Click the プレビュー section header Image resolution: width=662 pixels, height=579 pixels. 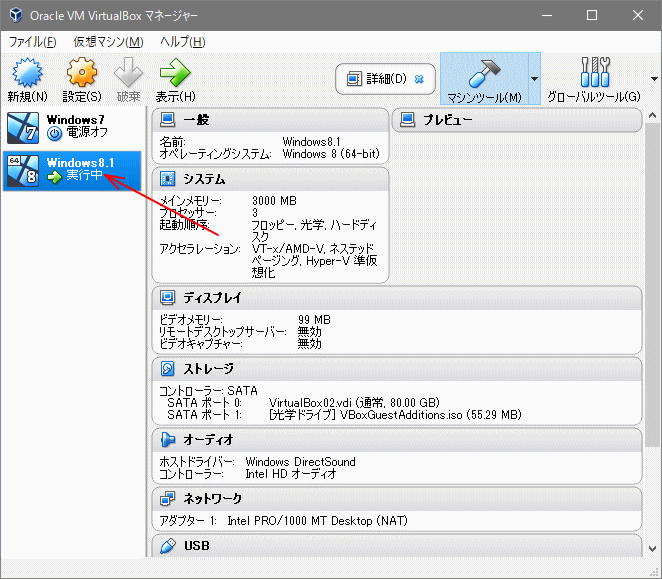(517, 120)
